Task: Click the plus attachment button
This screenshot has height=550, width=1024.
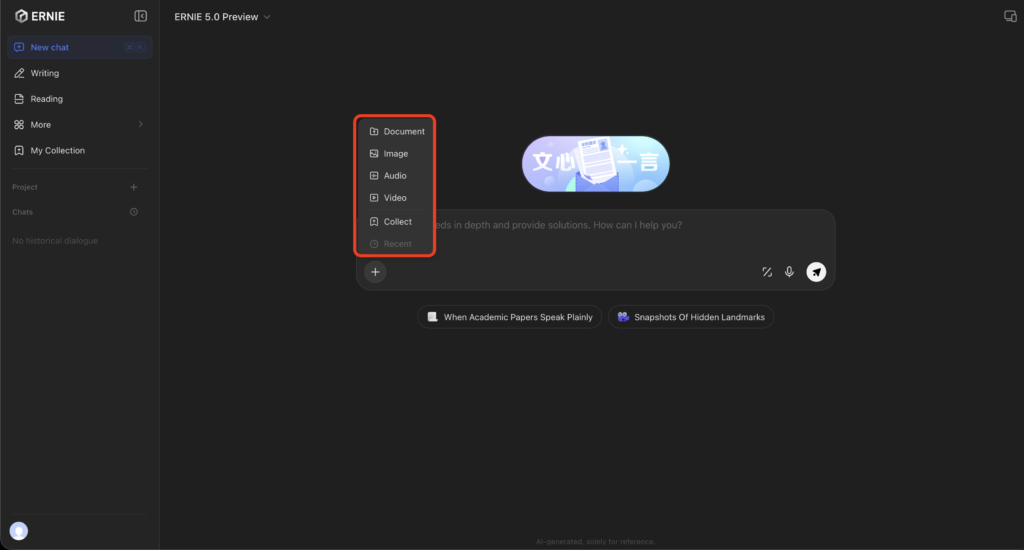Action: pos(375,272)
